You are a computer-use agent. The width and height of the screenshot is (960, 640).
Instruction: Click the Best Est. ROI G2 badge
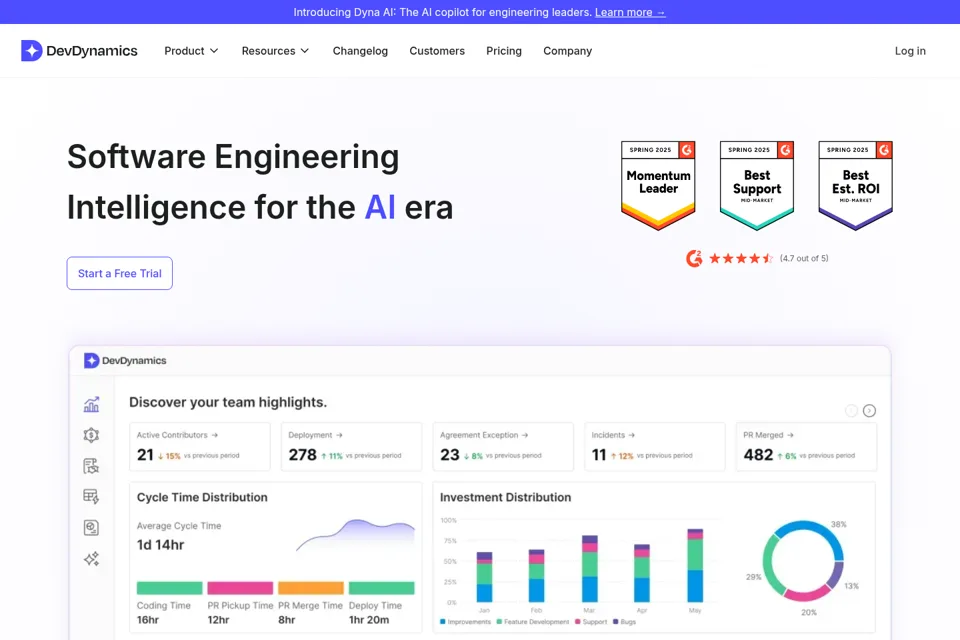click(x=855, y=186)
